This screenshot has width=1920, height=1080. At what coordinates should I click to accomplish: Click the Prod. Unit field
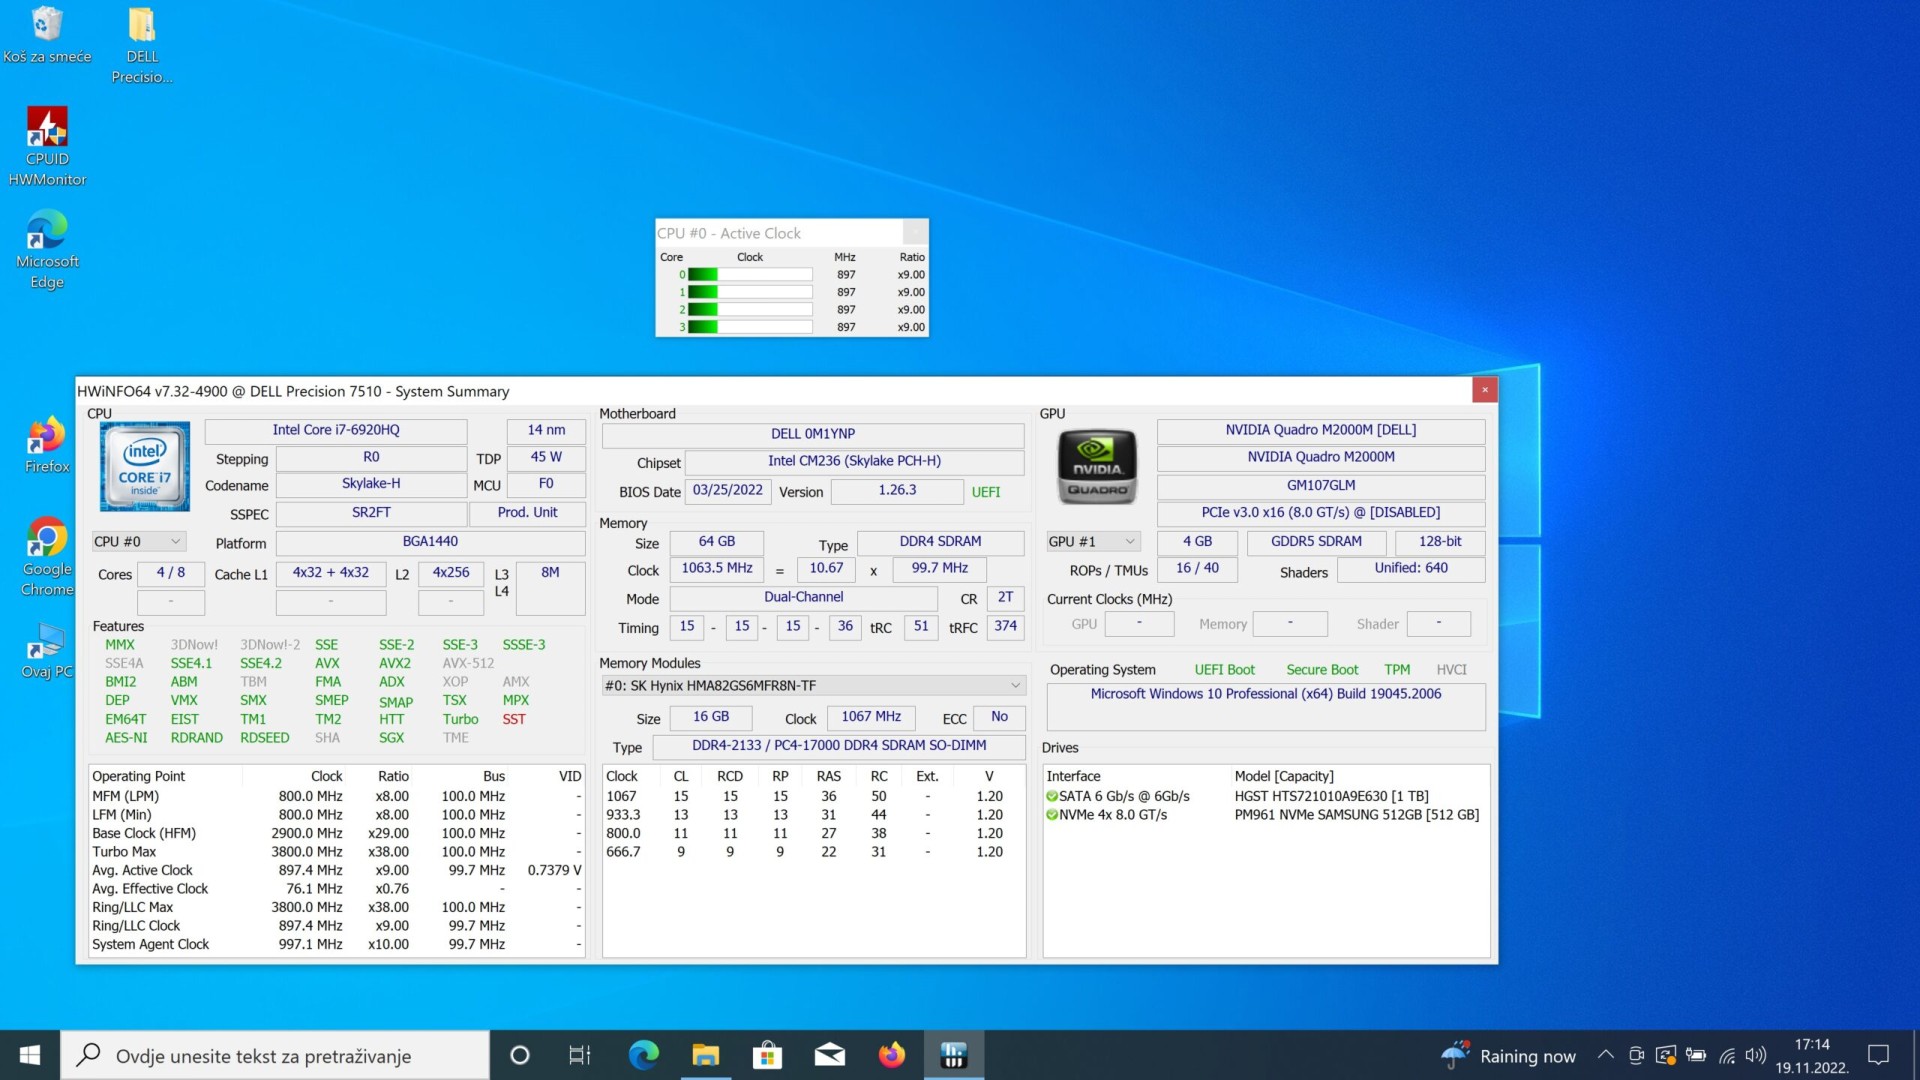527,512
